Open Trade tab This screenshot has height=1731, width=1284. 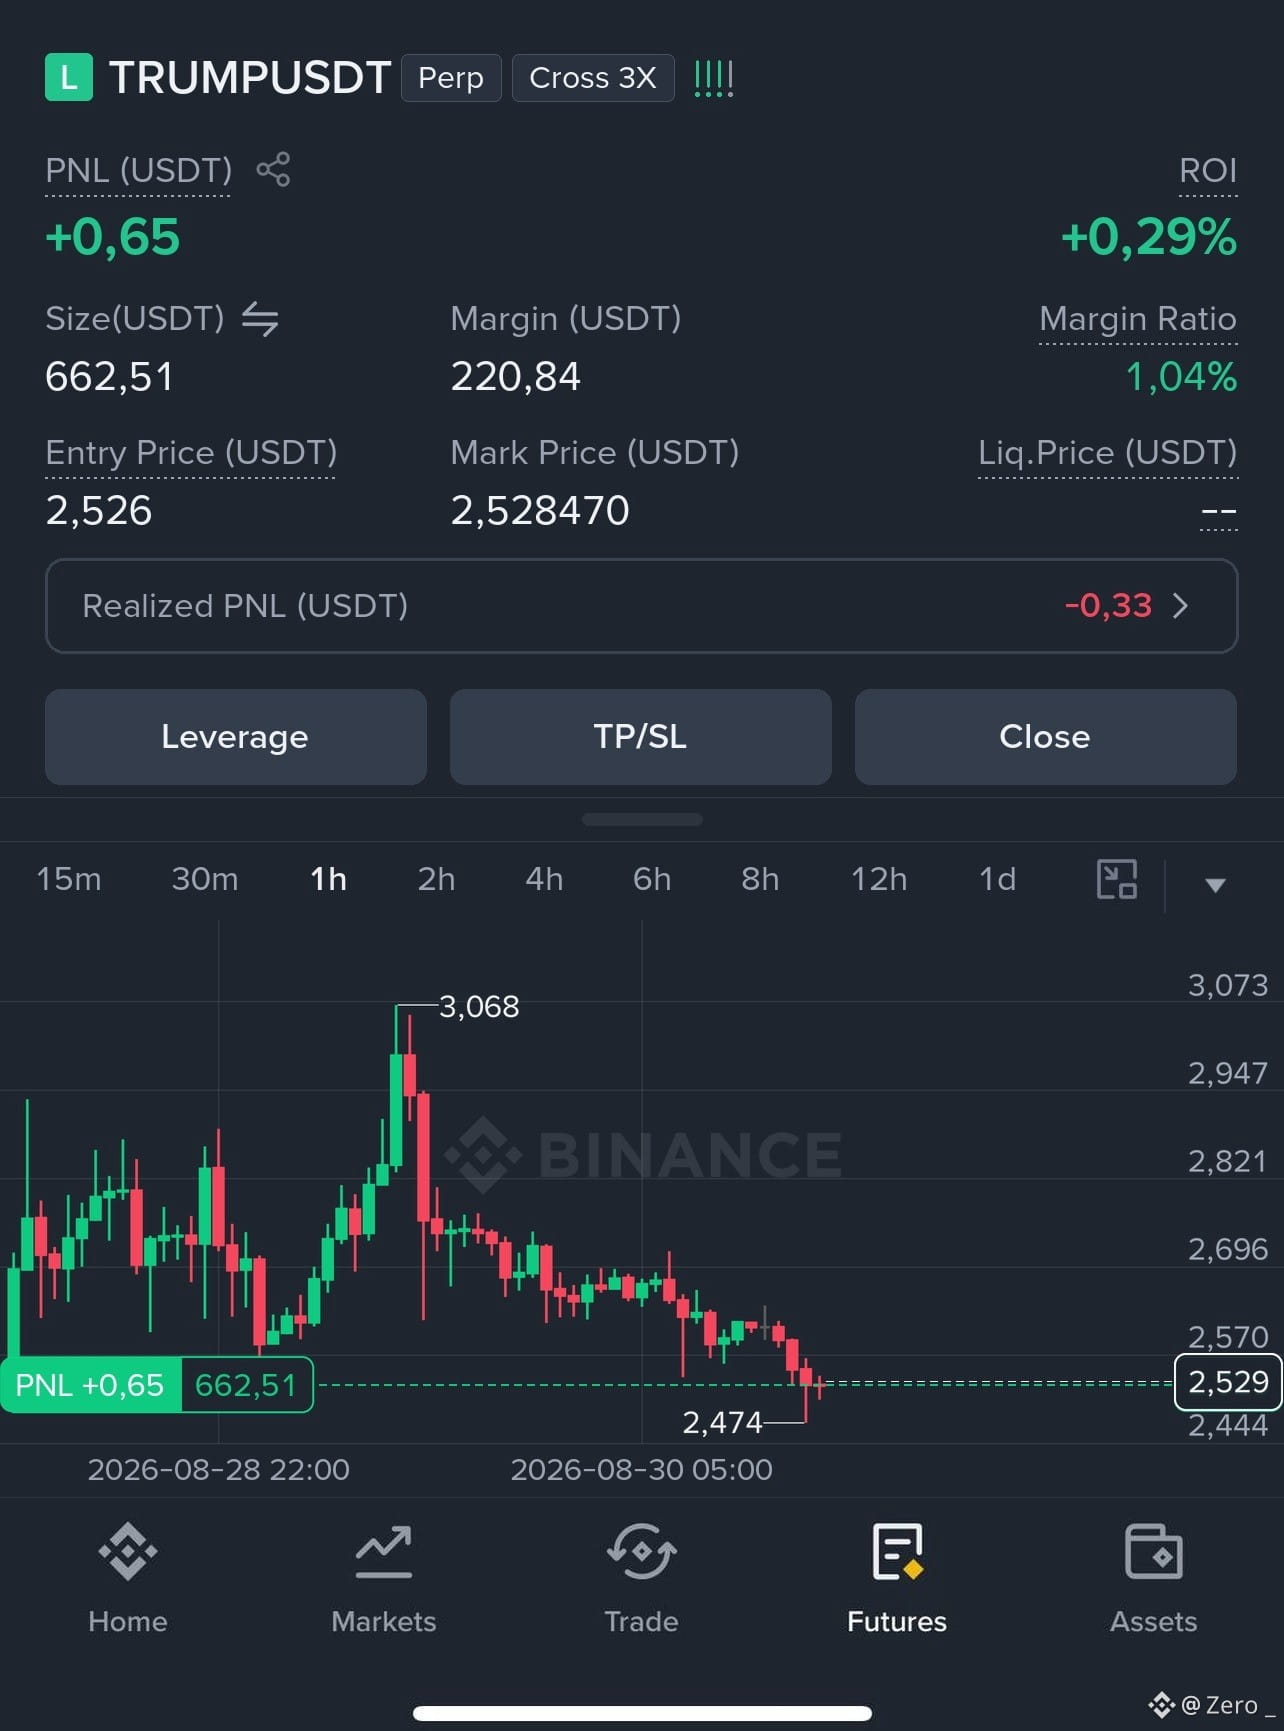pyautogui.click(x=641, y=1579)
